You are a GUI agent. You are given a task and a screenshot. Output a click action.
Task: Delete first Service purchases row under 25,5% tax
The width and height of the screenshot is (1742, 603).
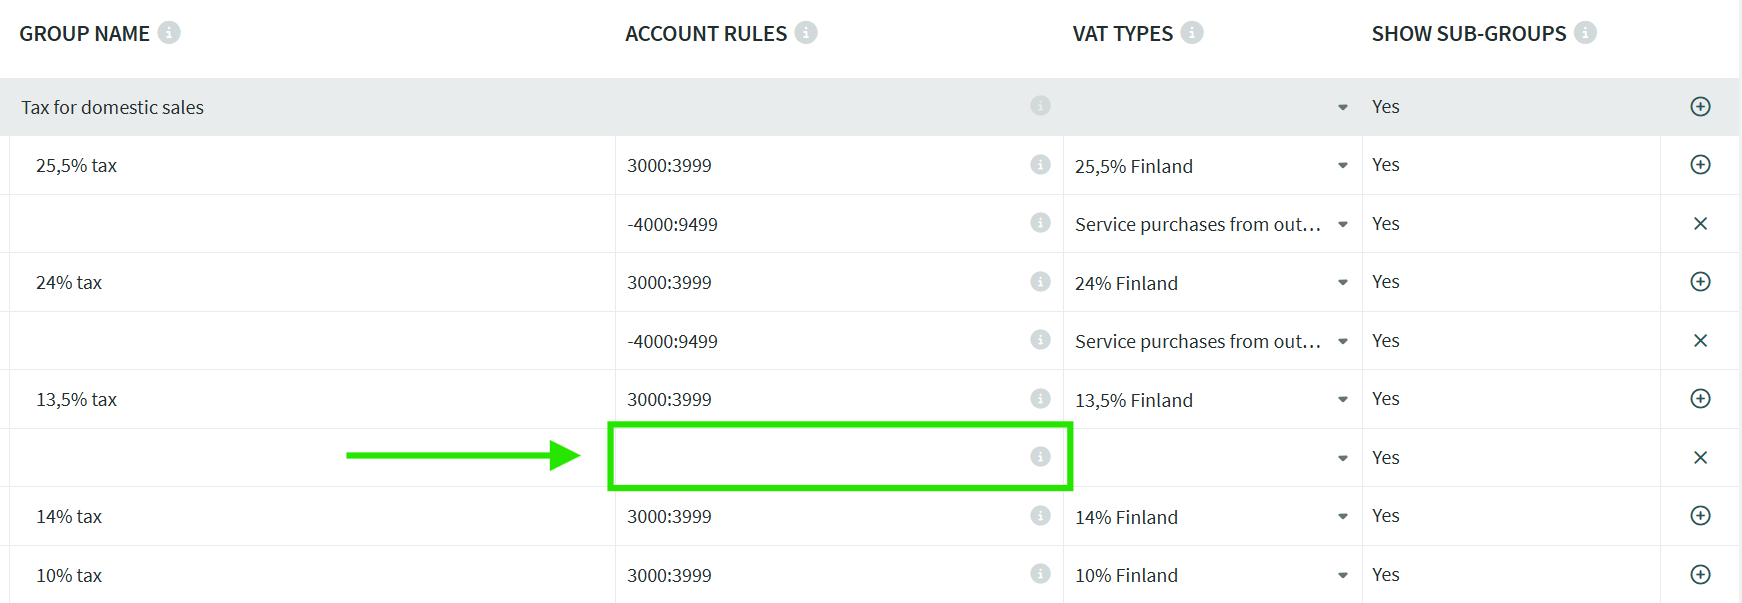(x=1700, y=224)
